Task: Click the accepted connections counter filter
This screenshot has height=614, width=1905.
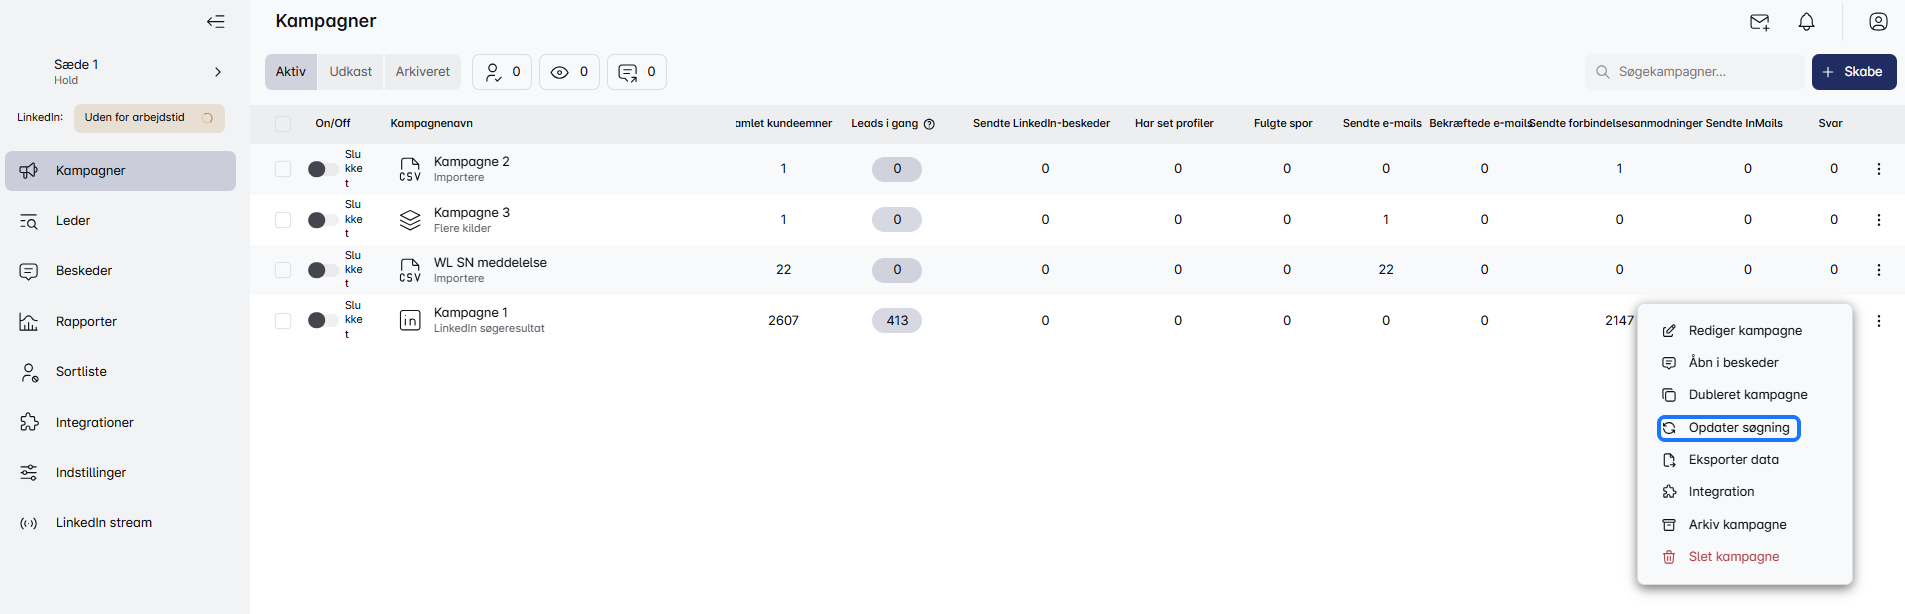Action: tap(502, 72)
